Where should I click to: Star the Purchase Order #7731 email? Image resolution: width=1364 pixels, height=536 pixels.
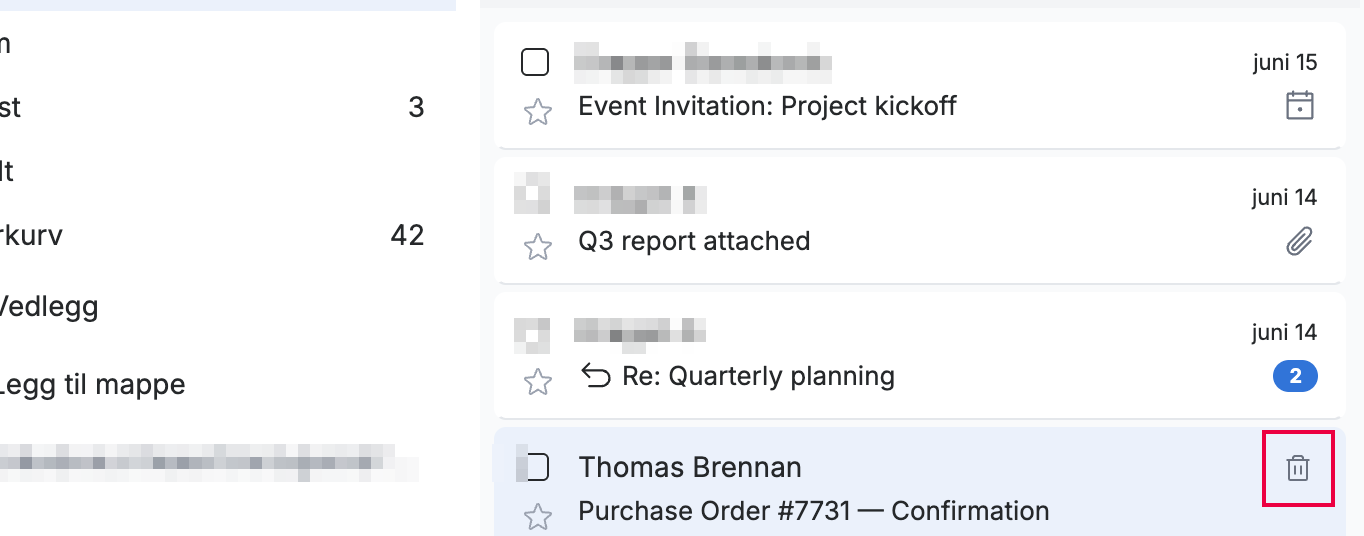coord(538,517)
